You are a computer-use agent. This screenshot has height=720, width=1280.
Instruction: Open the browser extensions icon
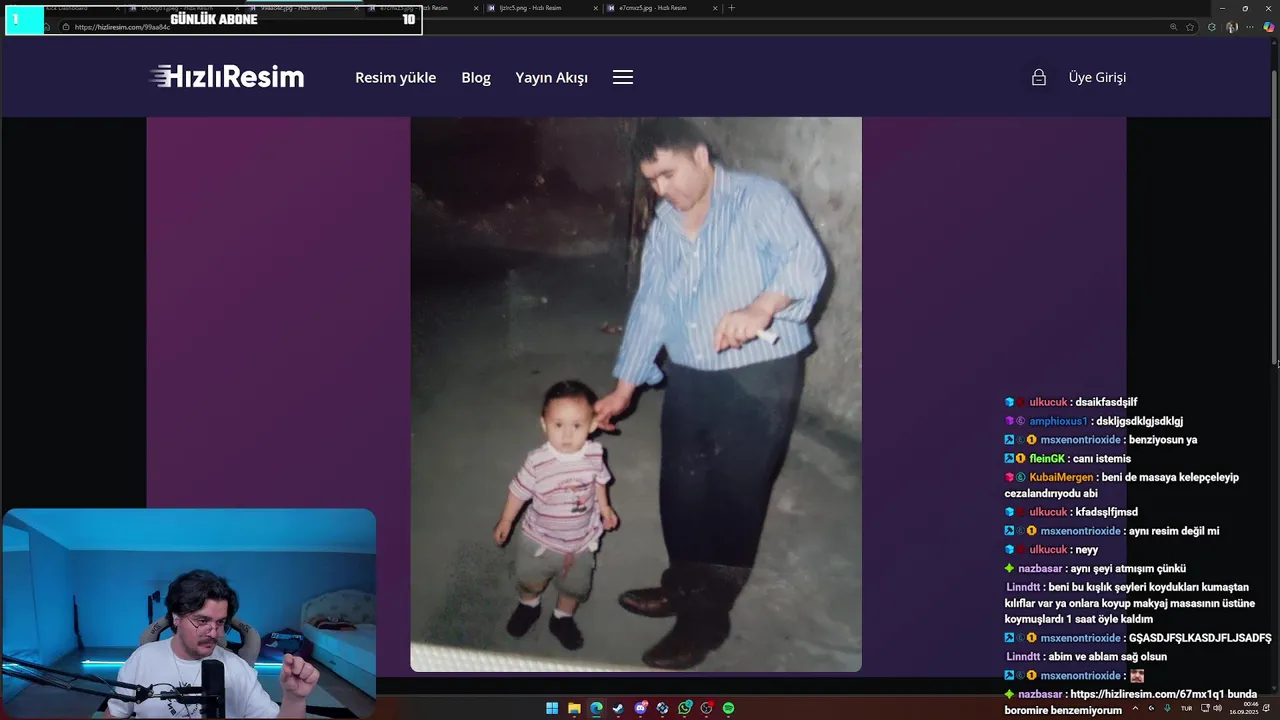(1211, 27)
